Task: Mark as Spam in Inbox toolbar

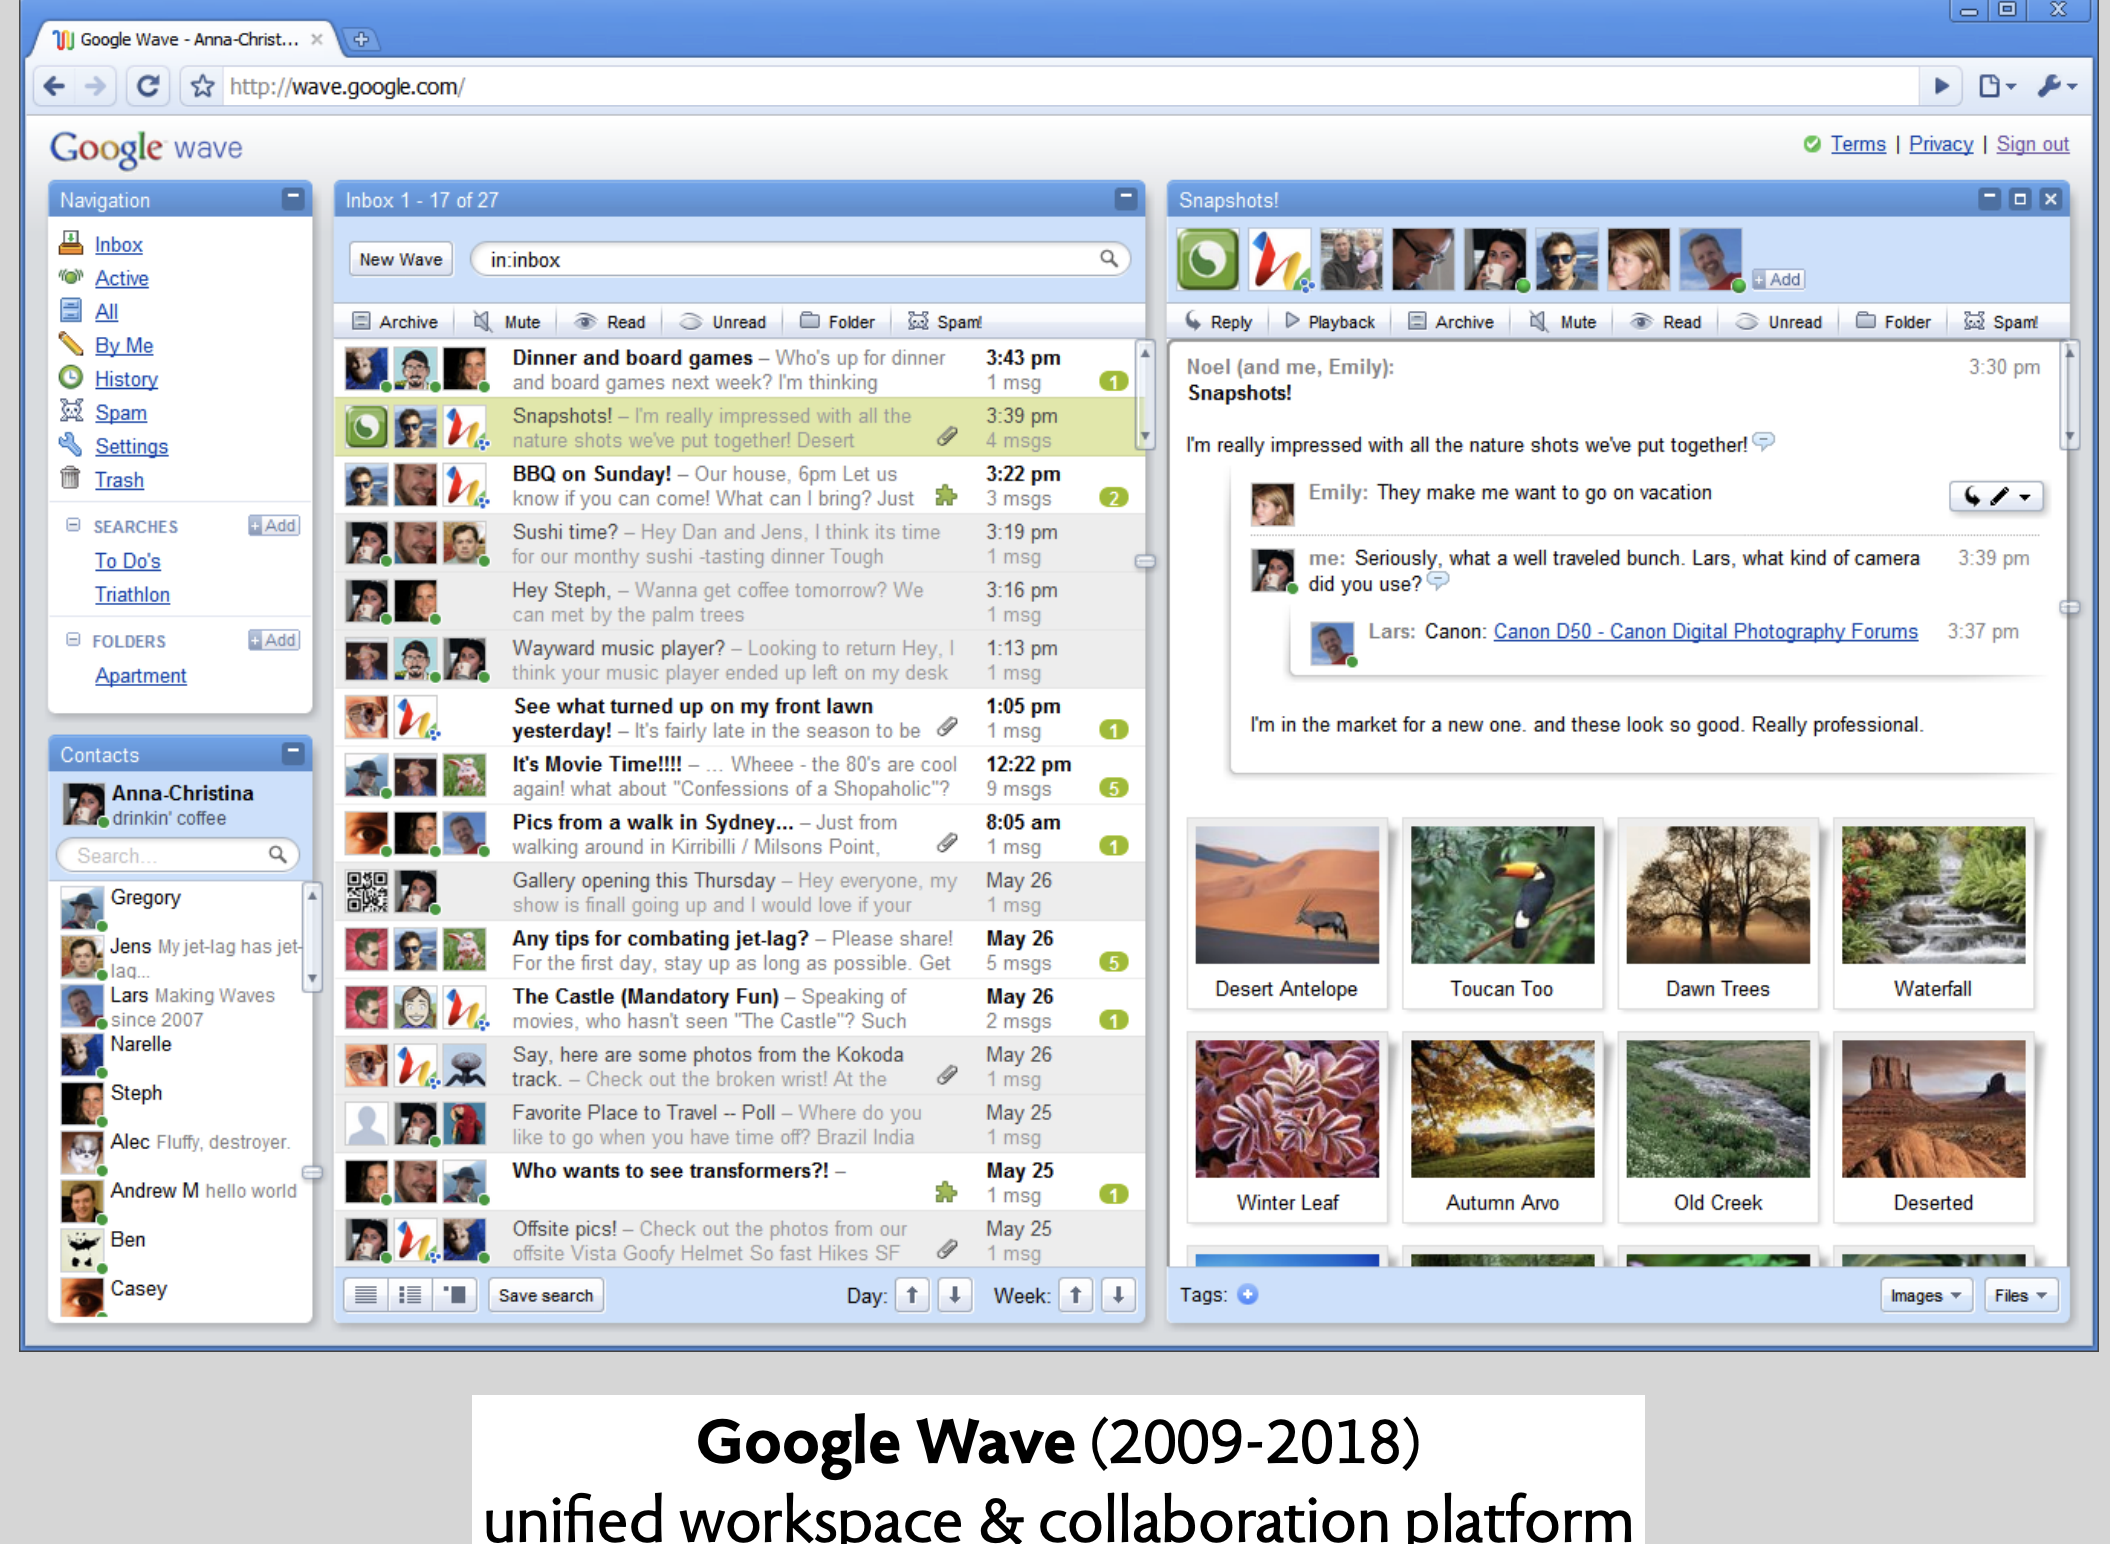Action: (x=945, y=321)
